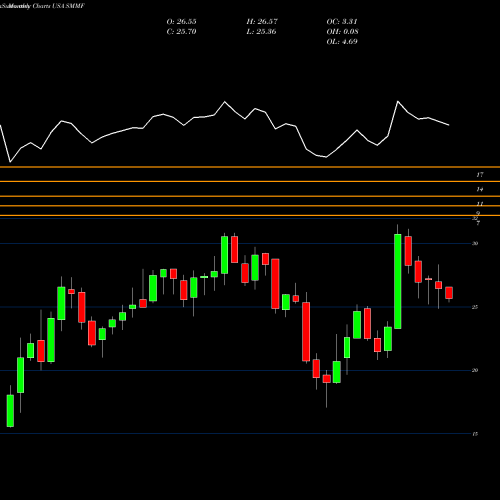The width and height of the screenshot is (500, 500).
Task: Click the "L: 25.36" low price value
Action: pos(261,32)
